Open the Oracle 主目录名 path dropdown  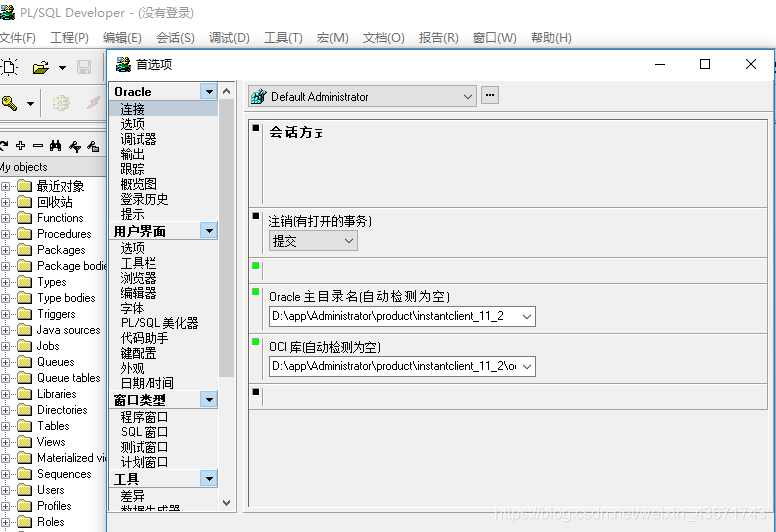[527, 316]
